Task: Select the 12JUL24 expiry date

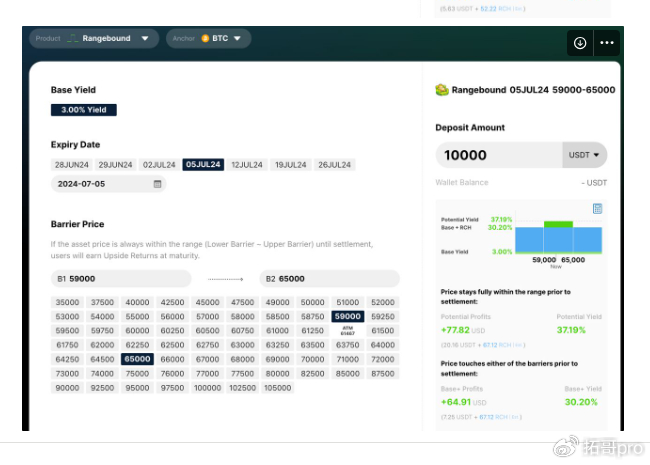Action: point(247,165)
